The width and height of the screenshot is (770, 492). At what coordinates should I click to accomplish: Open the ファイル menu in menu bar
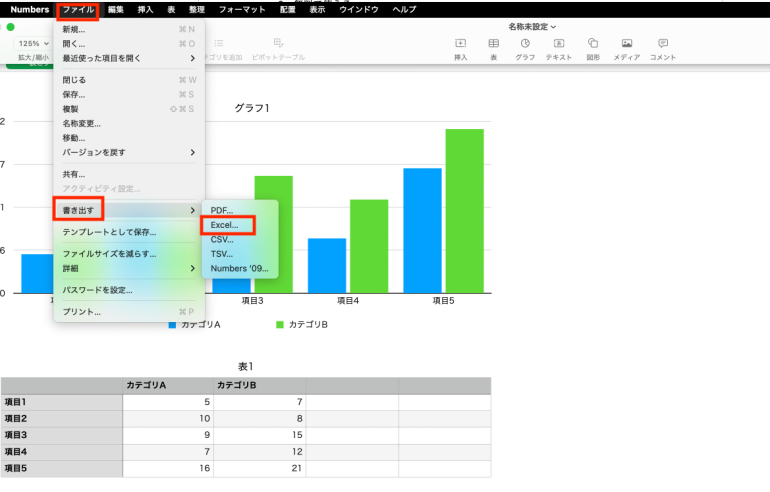click(x=78, y=10)
